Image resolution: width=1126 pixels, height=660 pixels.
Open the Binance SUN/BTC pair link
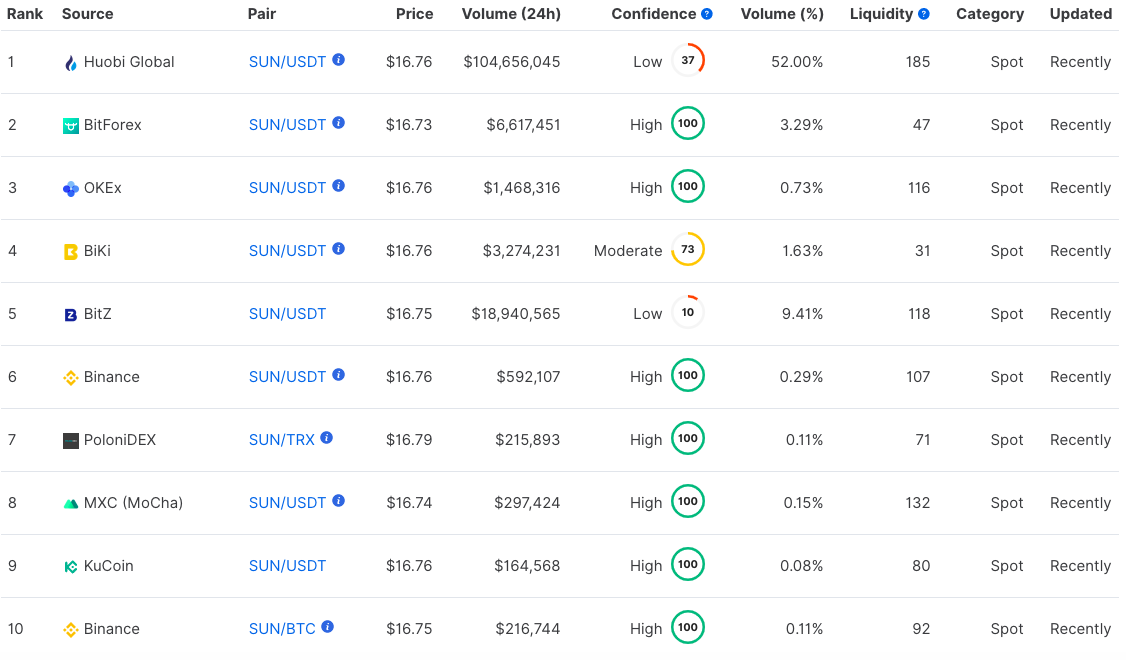(282, 629)
